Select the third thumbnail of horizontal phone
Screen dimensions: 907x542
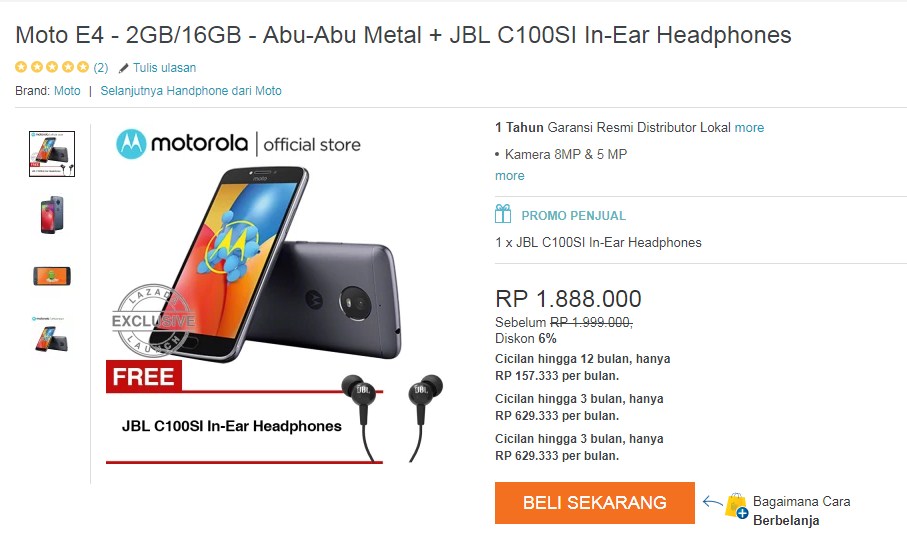point(52,276)
